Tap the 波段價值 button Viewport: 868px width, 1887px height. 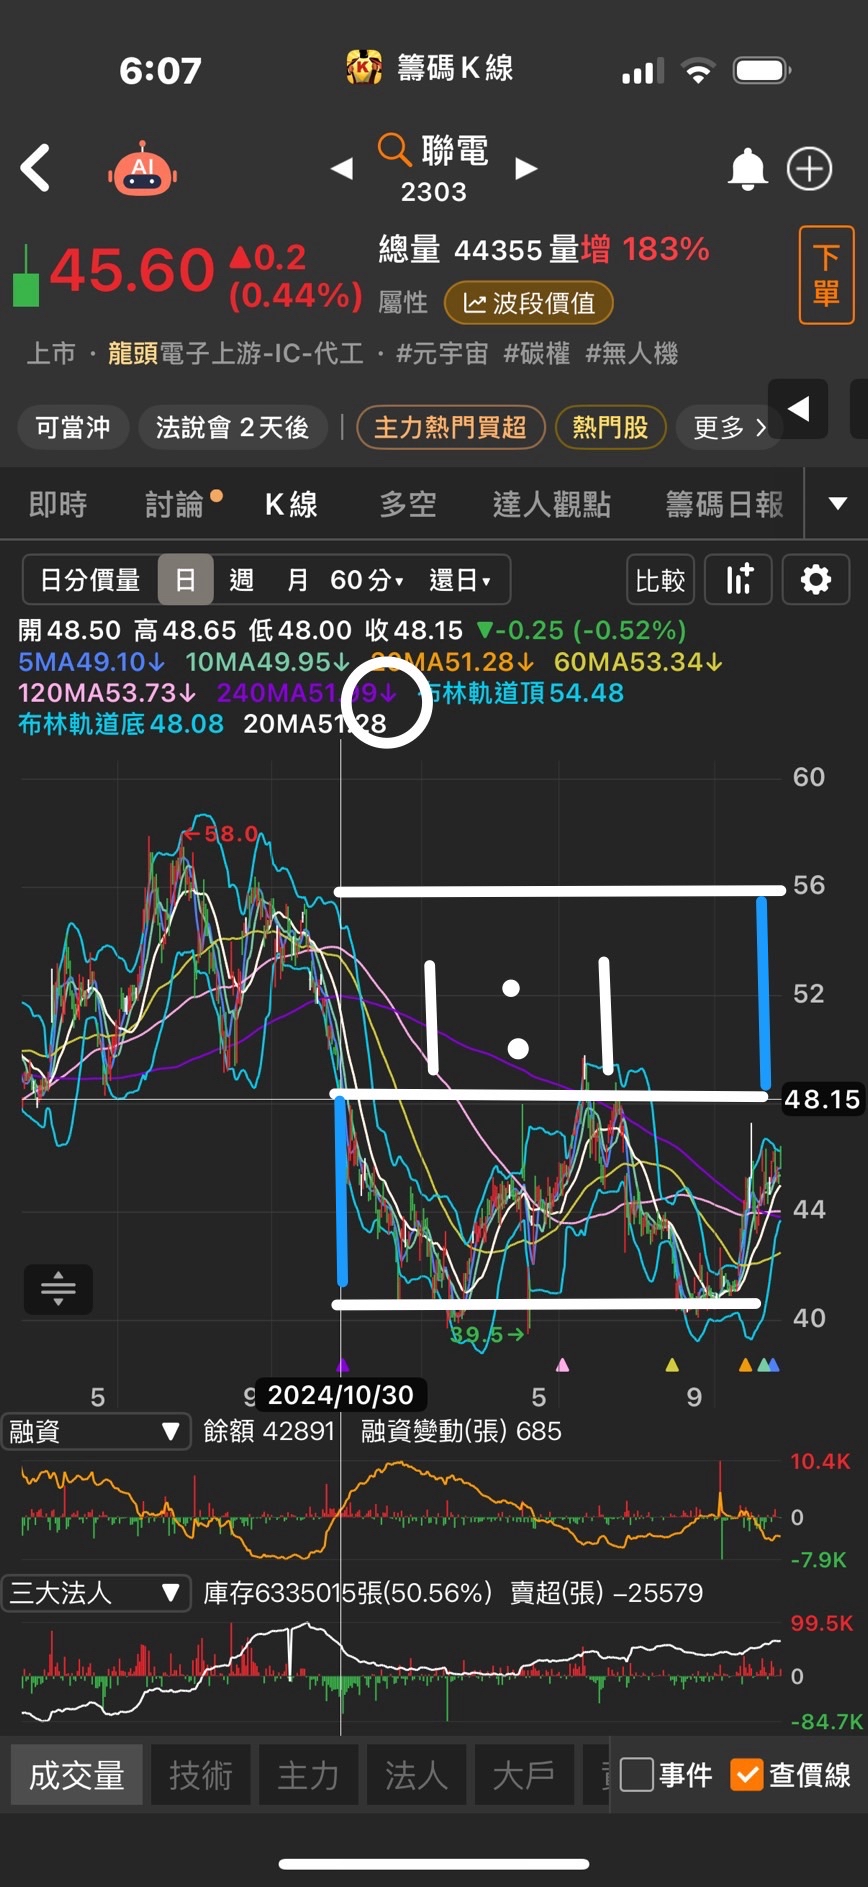[x=528, y=303]
